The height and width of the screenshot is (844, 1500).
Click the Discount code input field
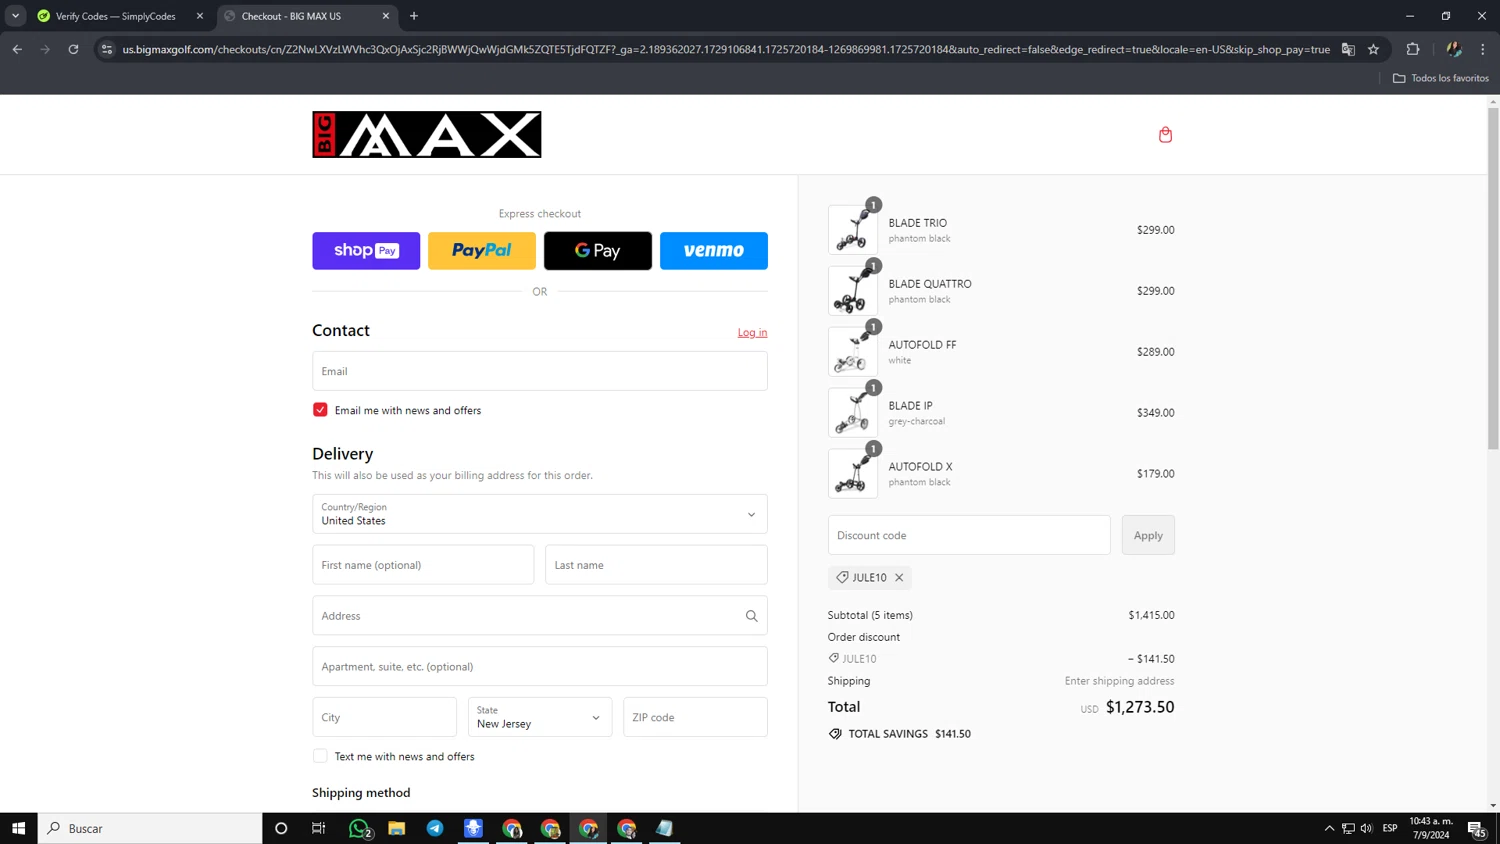coord(969,535)
